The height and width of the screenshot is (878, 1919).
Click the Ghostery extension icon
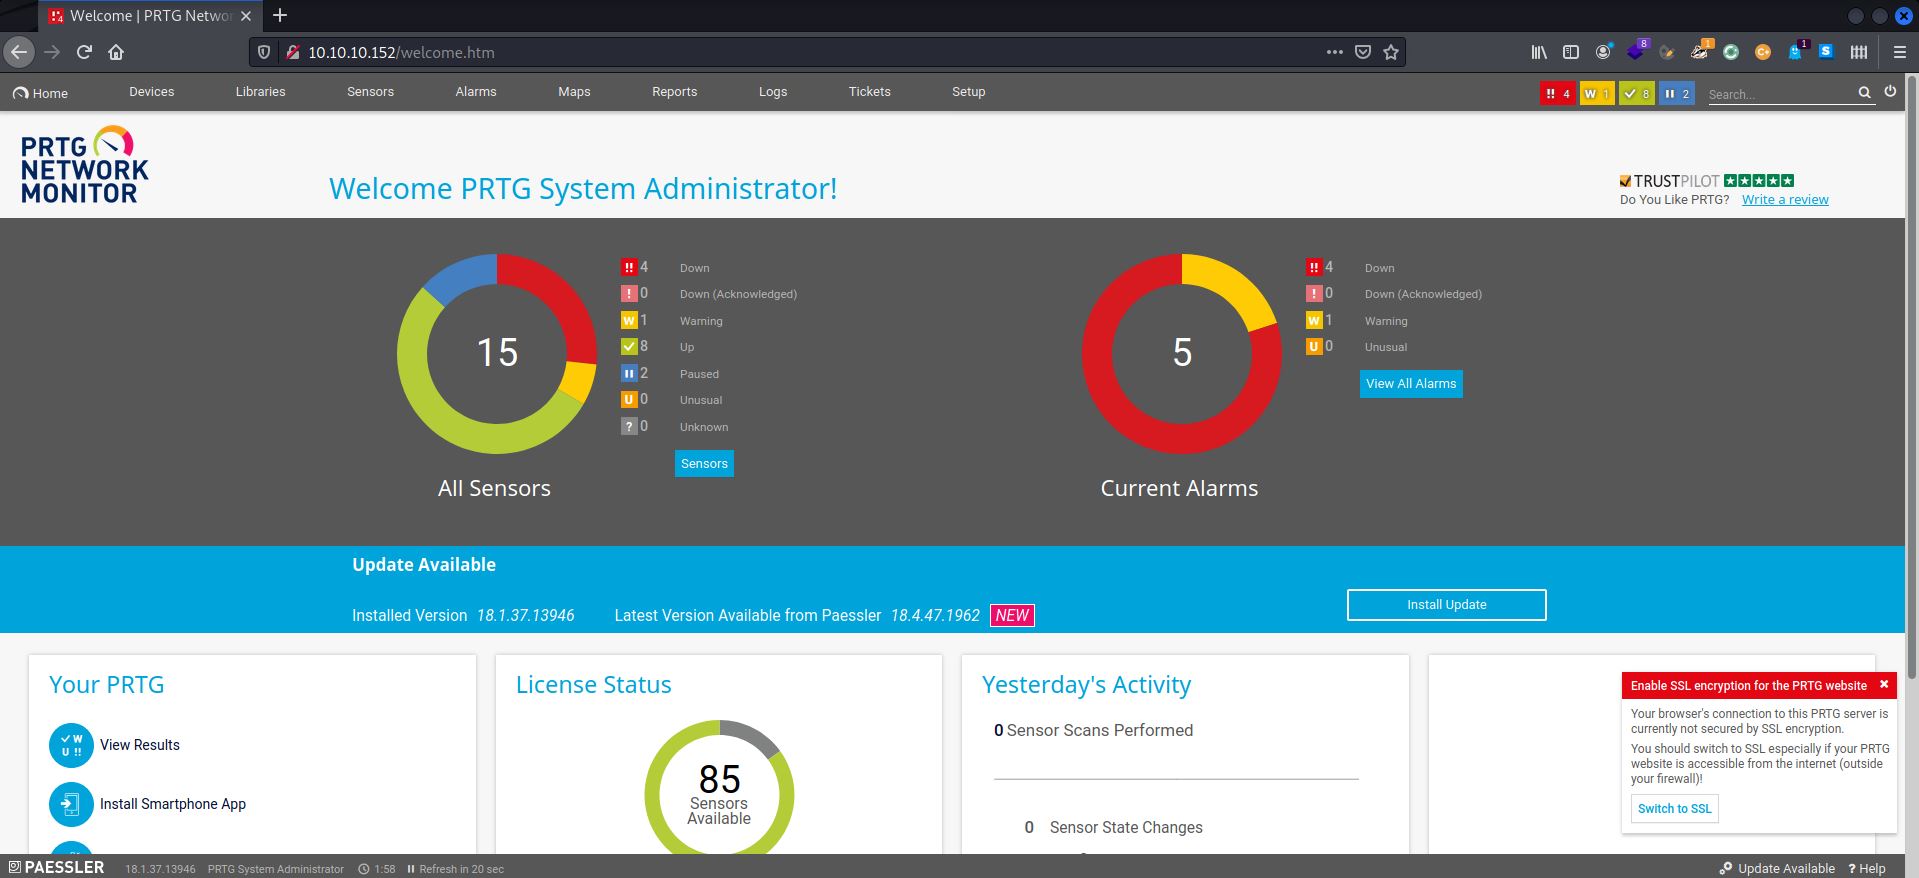[1795, 52]
